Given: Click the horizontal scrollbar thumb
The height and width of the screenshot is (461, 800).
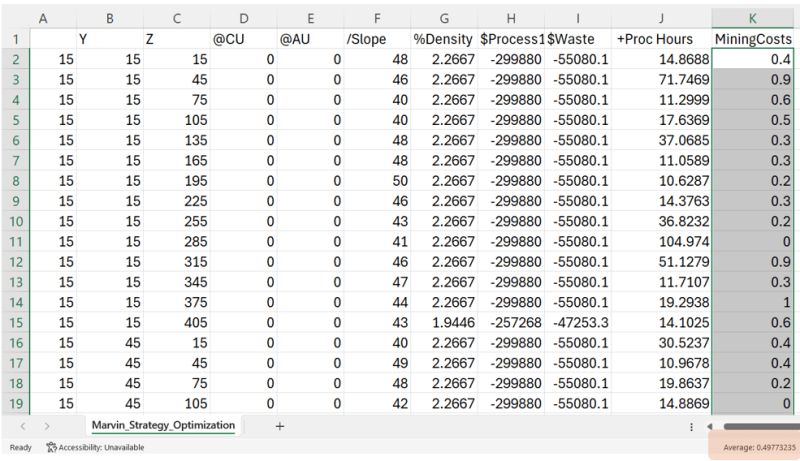Looking at the screenshot, I should (x=761, y=426).
